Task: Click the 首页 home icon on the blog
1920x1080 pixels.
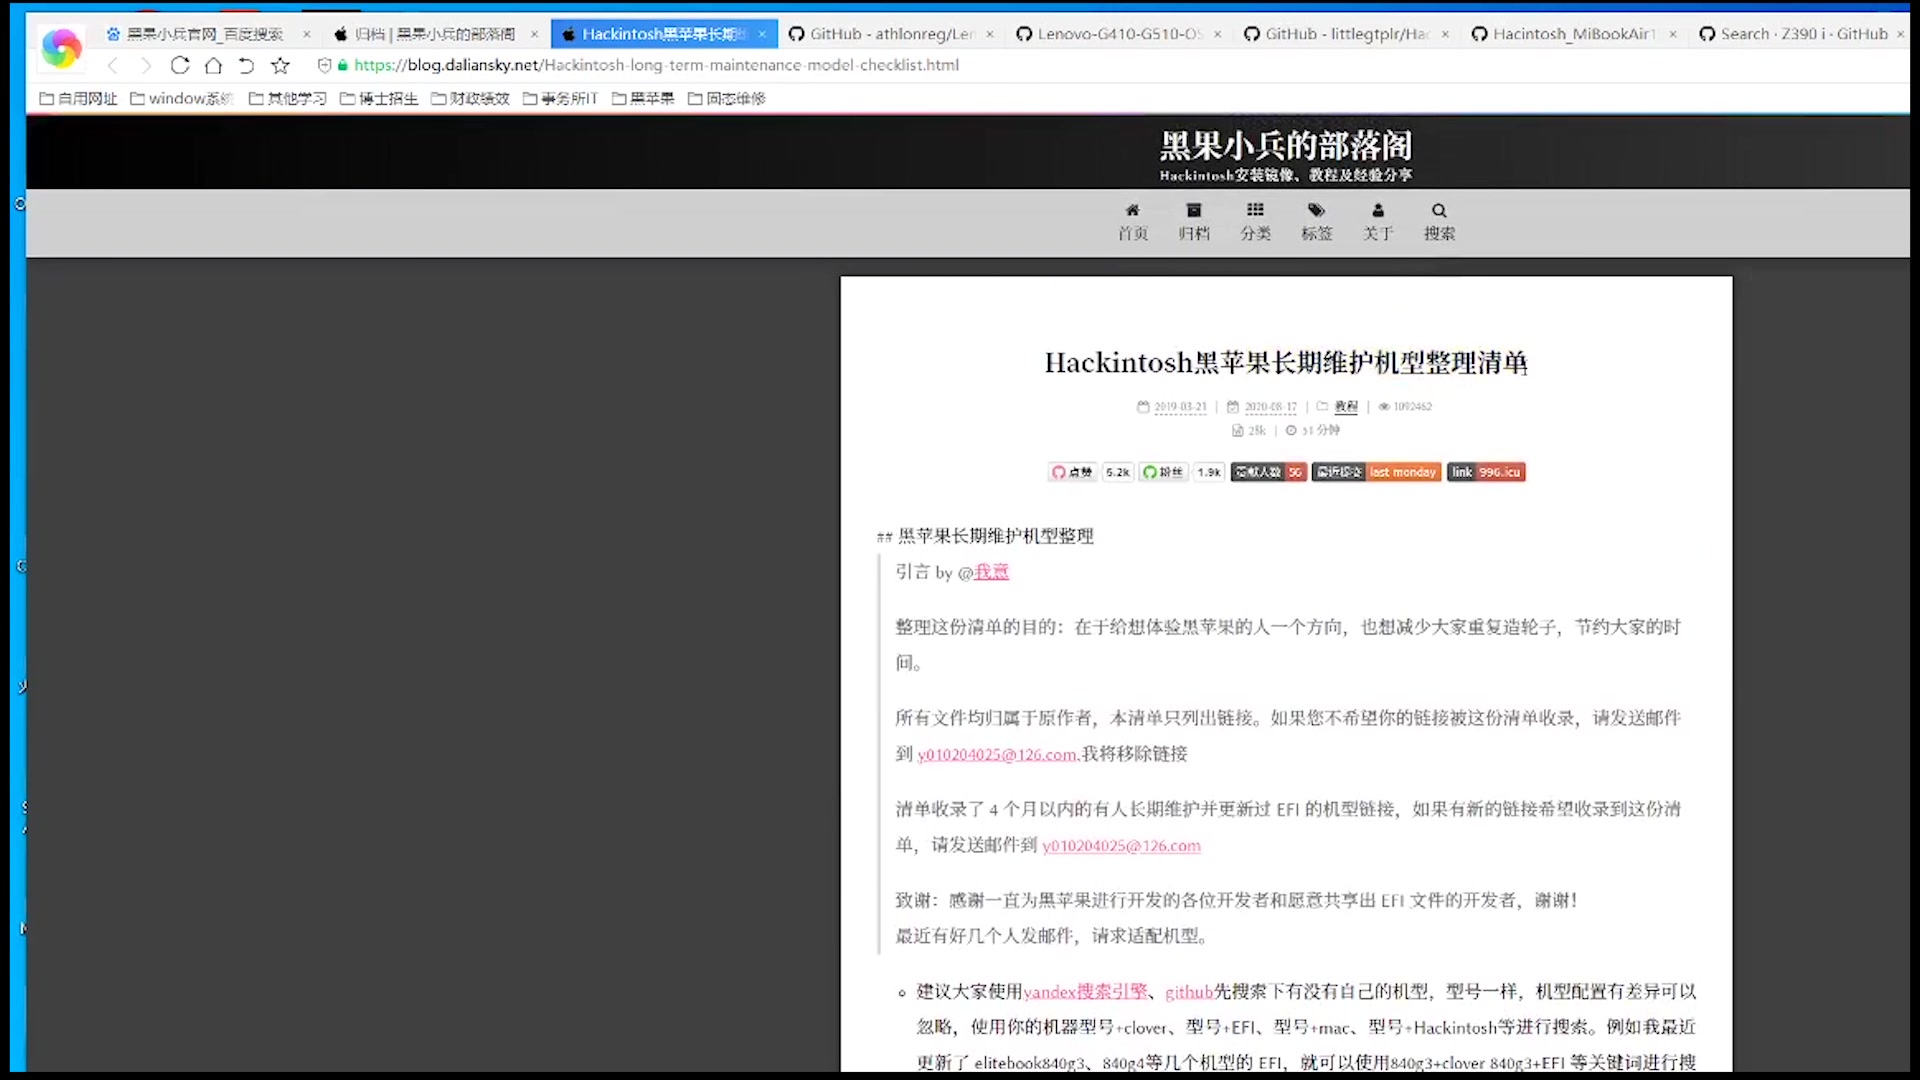Action: 1132,221
